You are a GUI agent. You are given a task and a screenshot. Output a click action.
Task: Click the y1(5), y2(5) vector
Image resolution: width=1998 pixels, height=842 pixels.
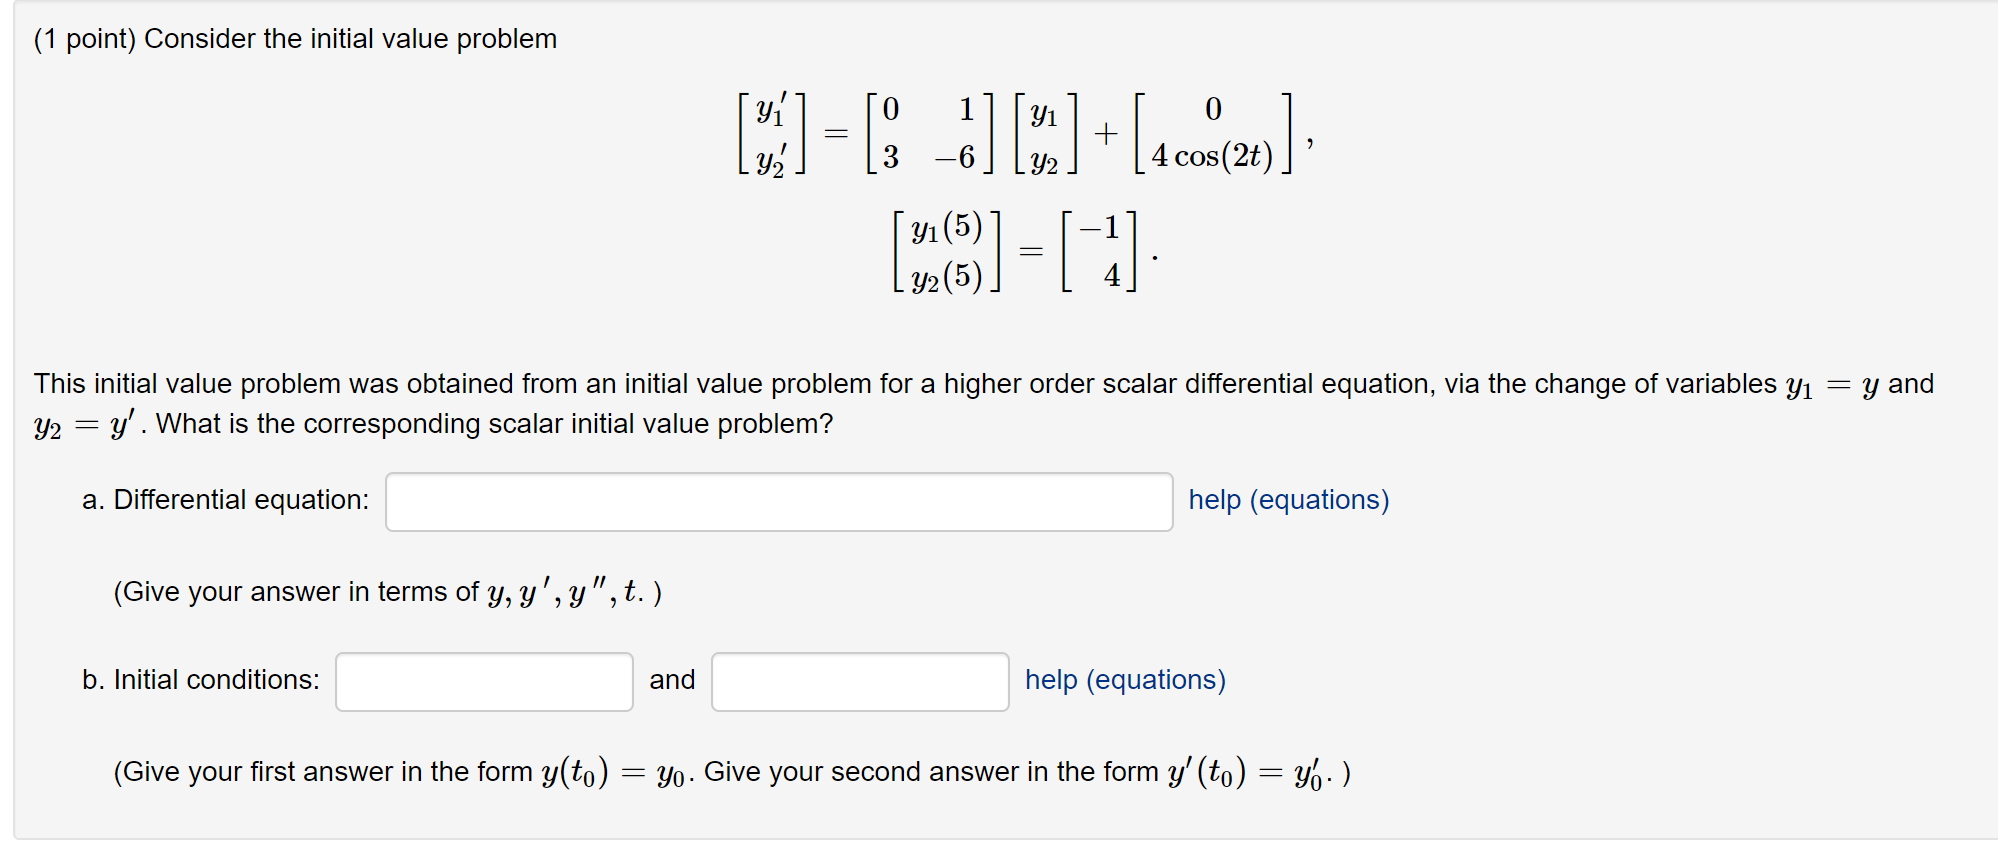[946, 251]
